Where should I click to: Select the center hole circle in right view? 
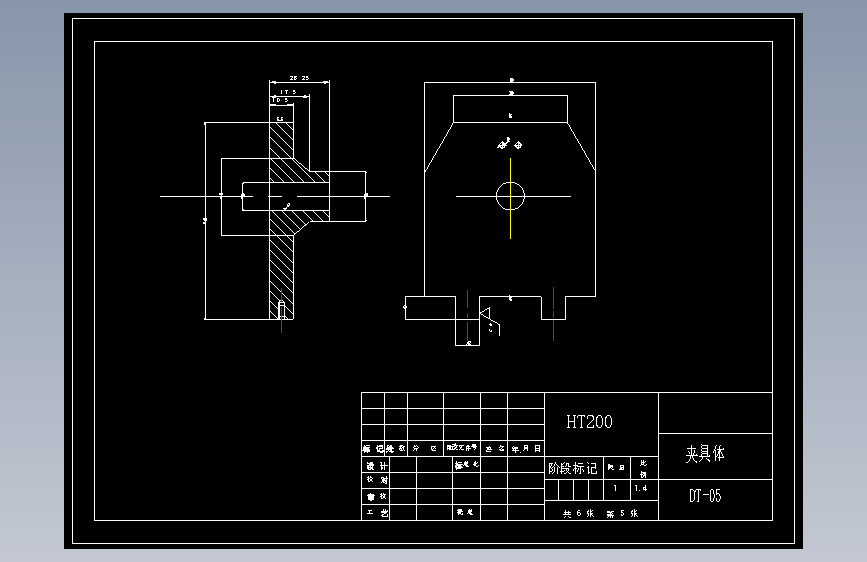click(510, 196)
